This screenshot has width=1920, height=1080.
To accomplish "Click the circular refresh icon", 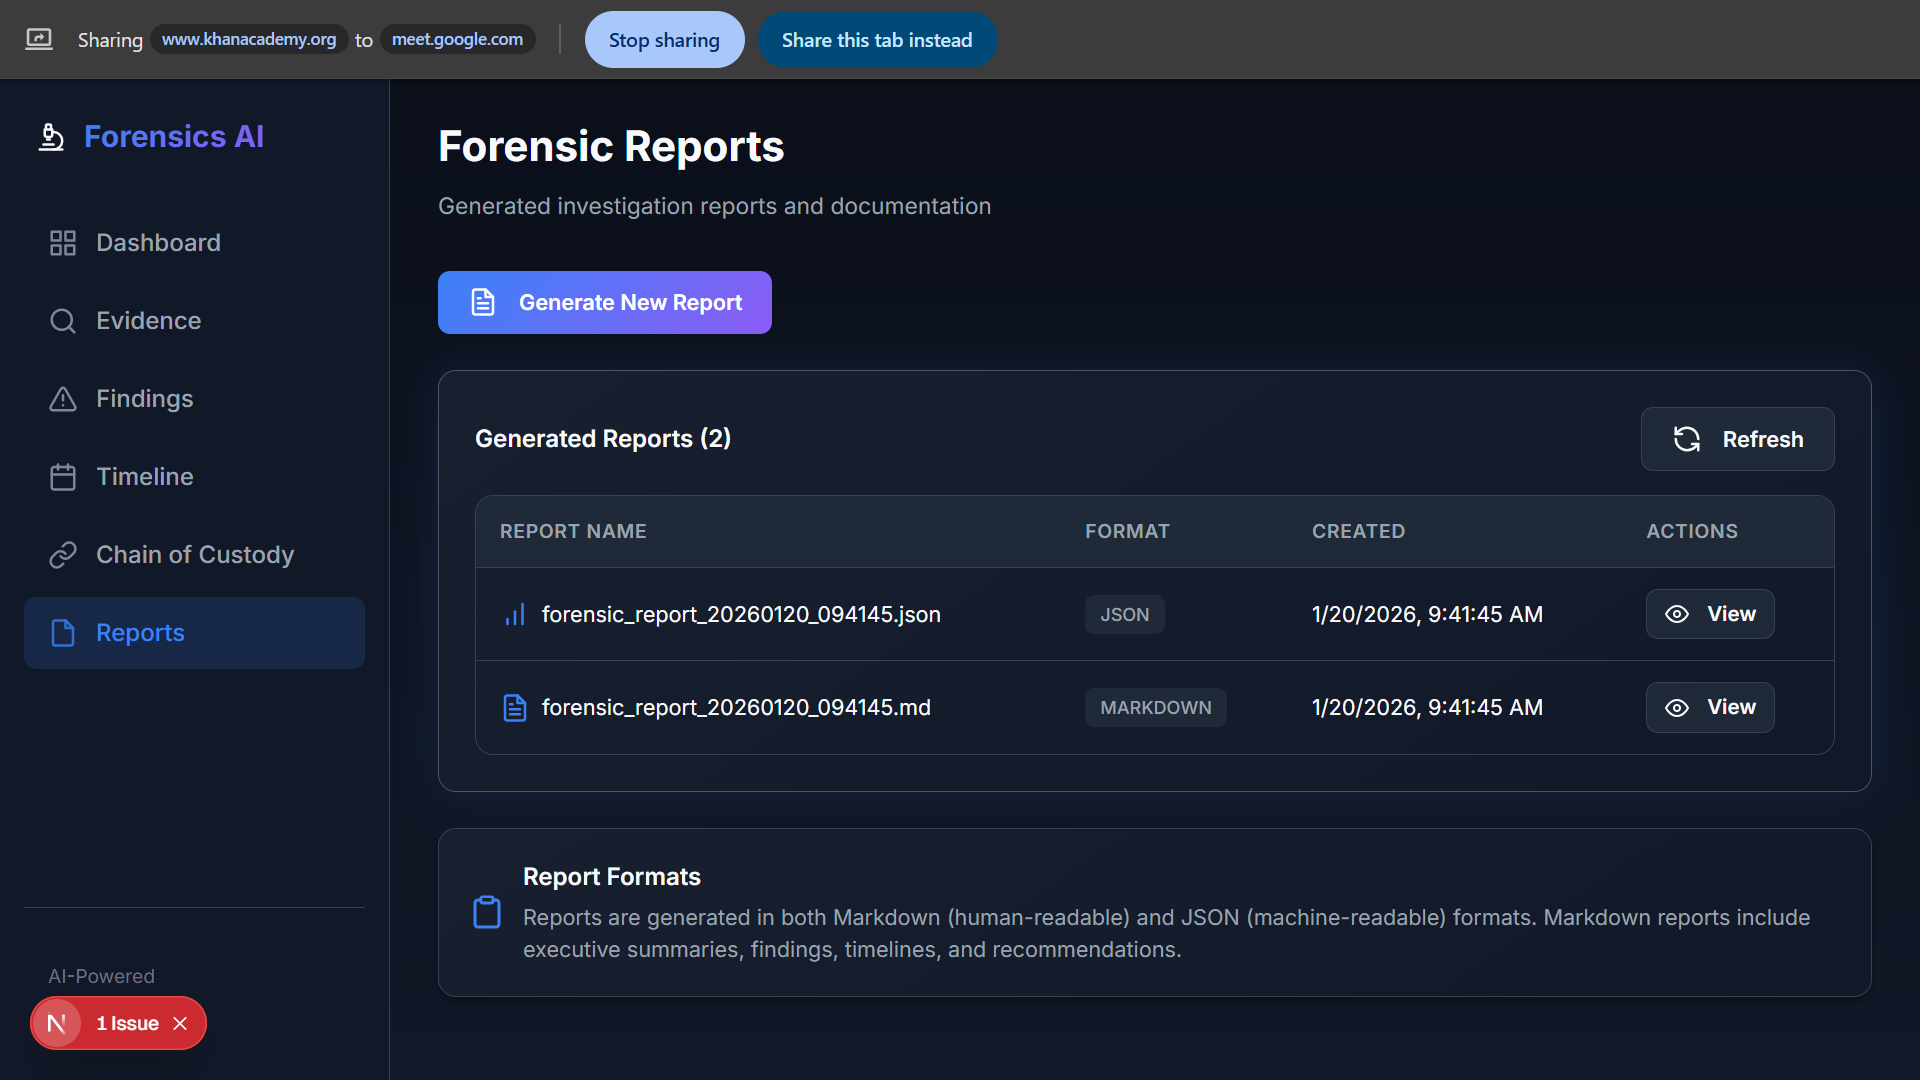I will point(1688,439).
